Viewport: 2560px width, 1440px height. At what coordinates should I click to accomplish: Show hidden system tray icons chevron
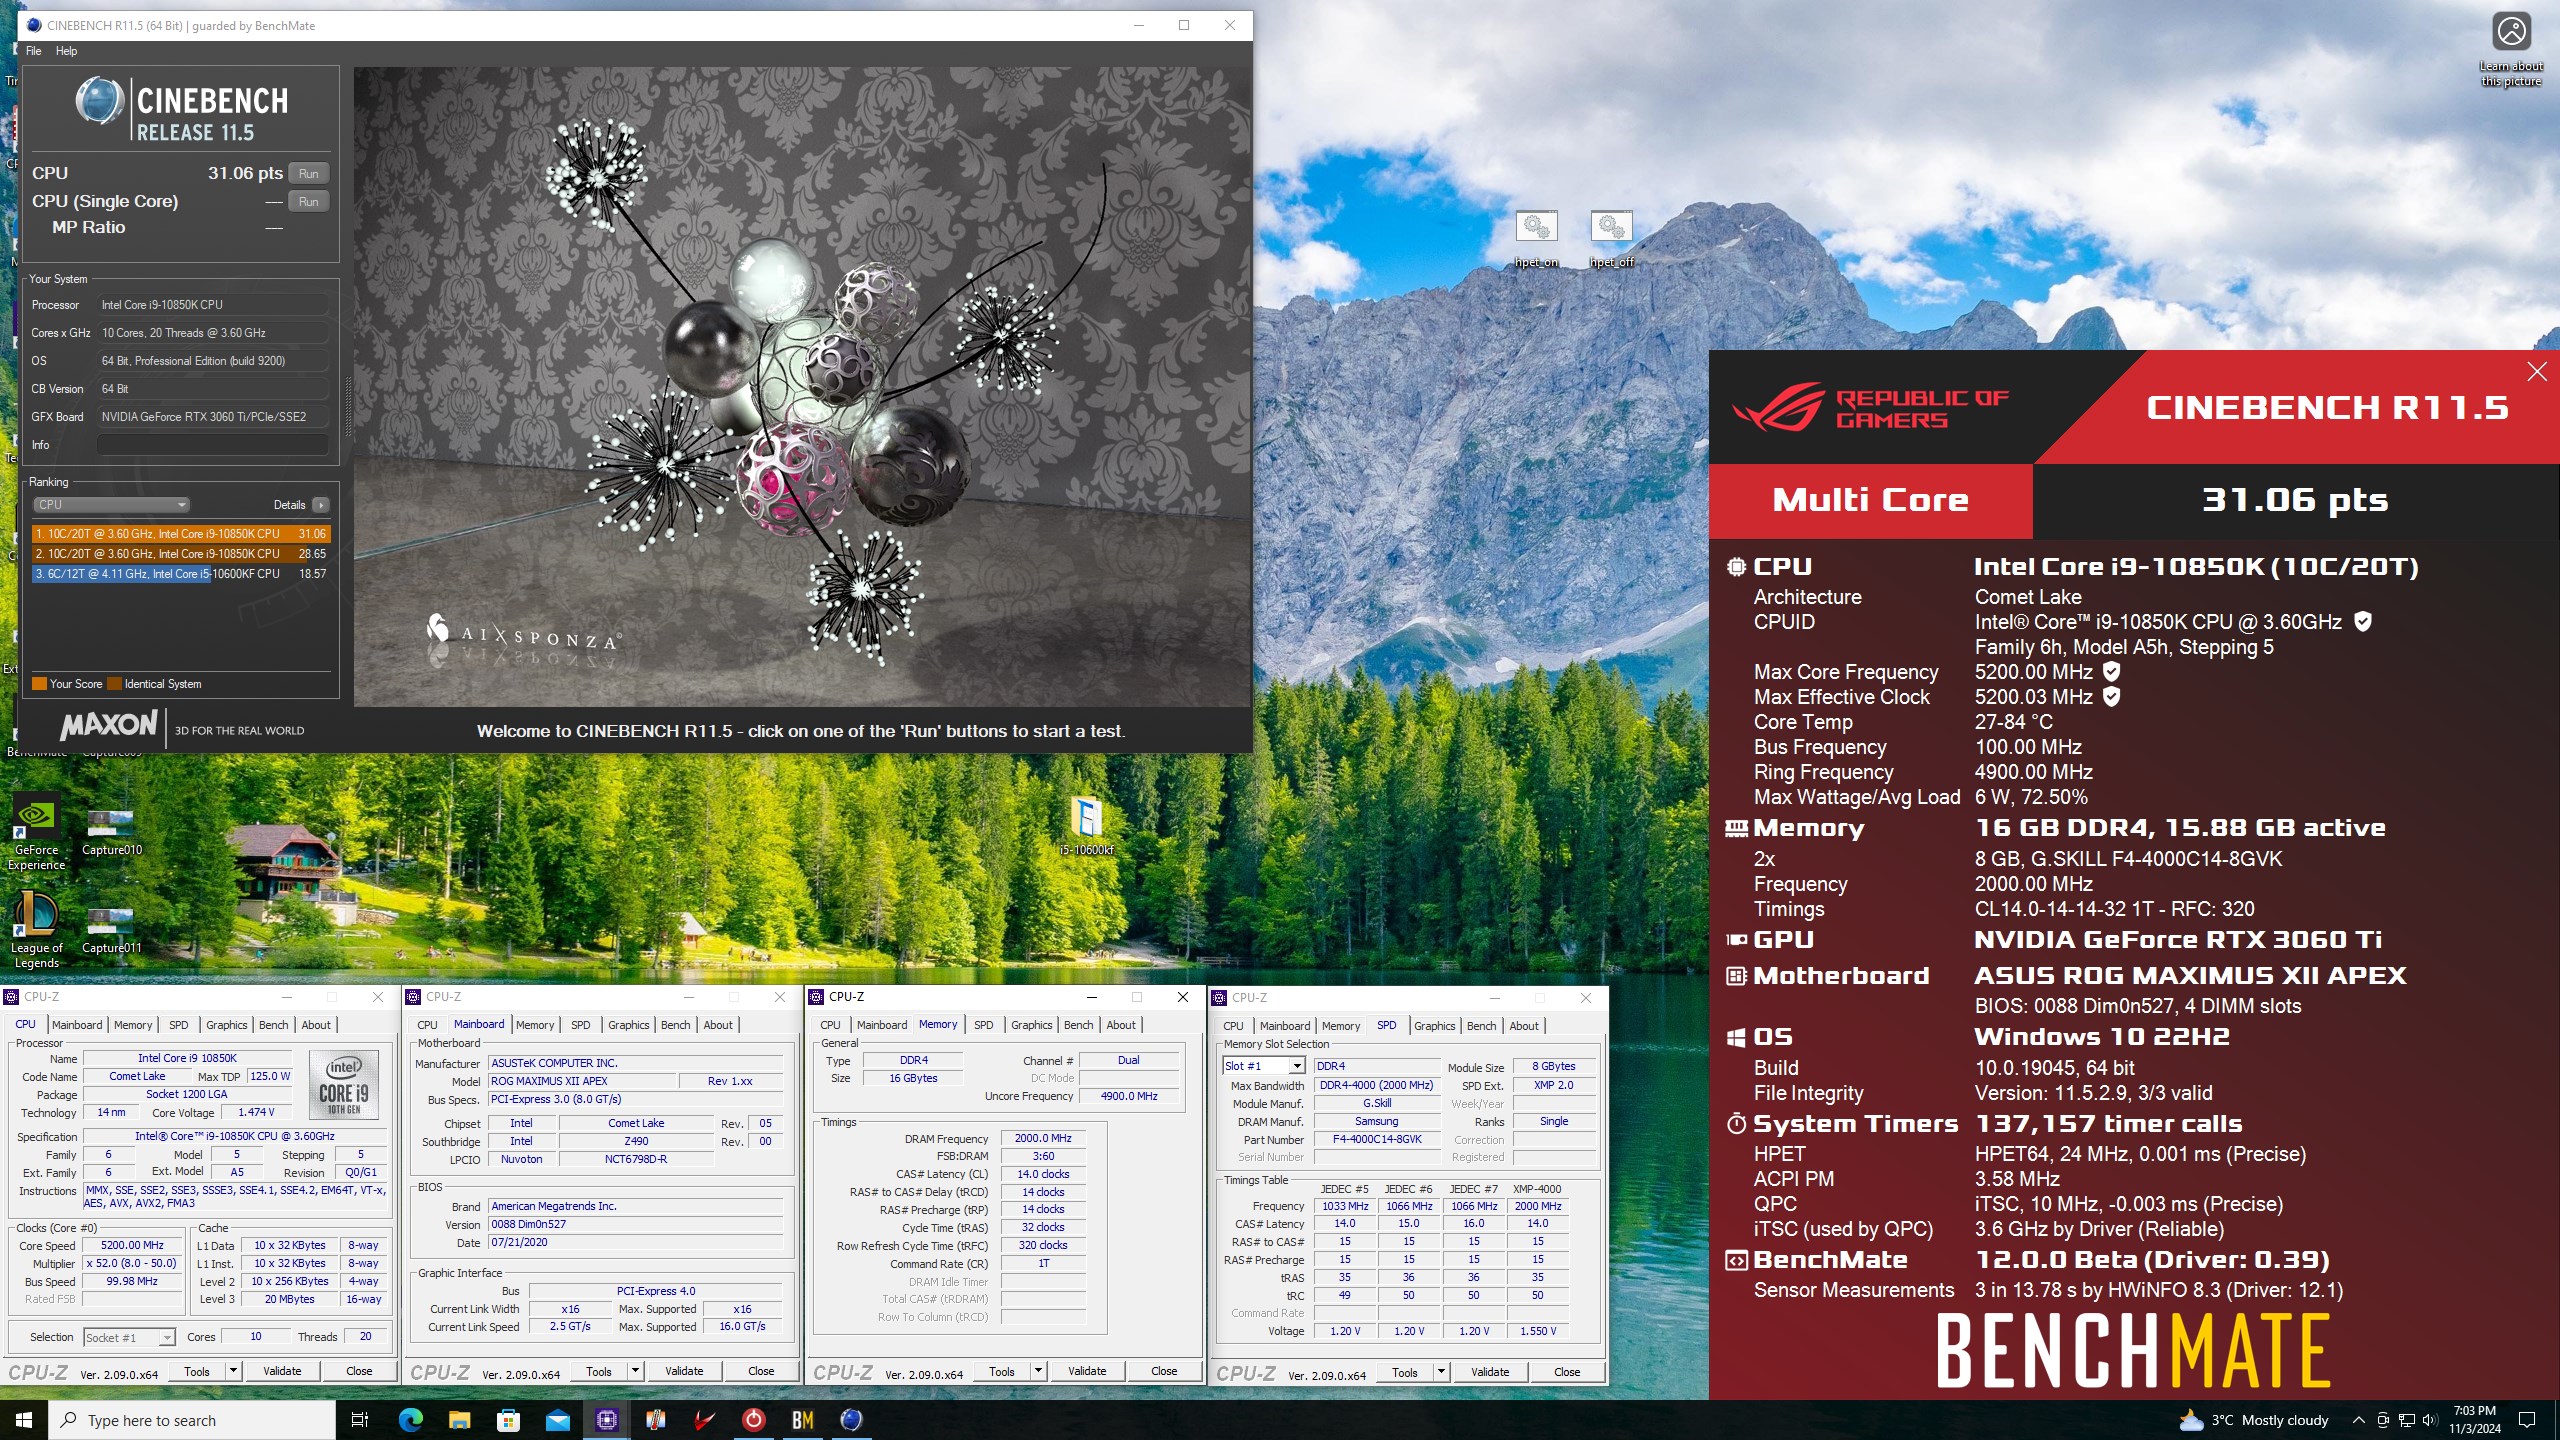[2358, 1420]
